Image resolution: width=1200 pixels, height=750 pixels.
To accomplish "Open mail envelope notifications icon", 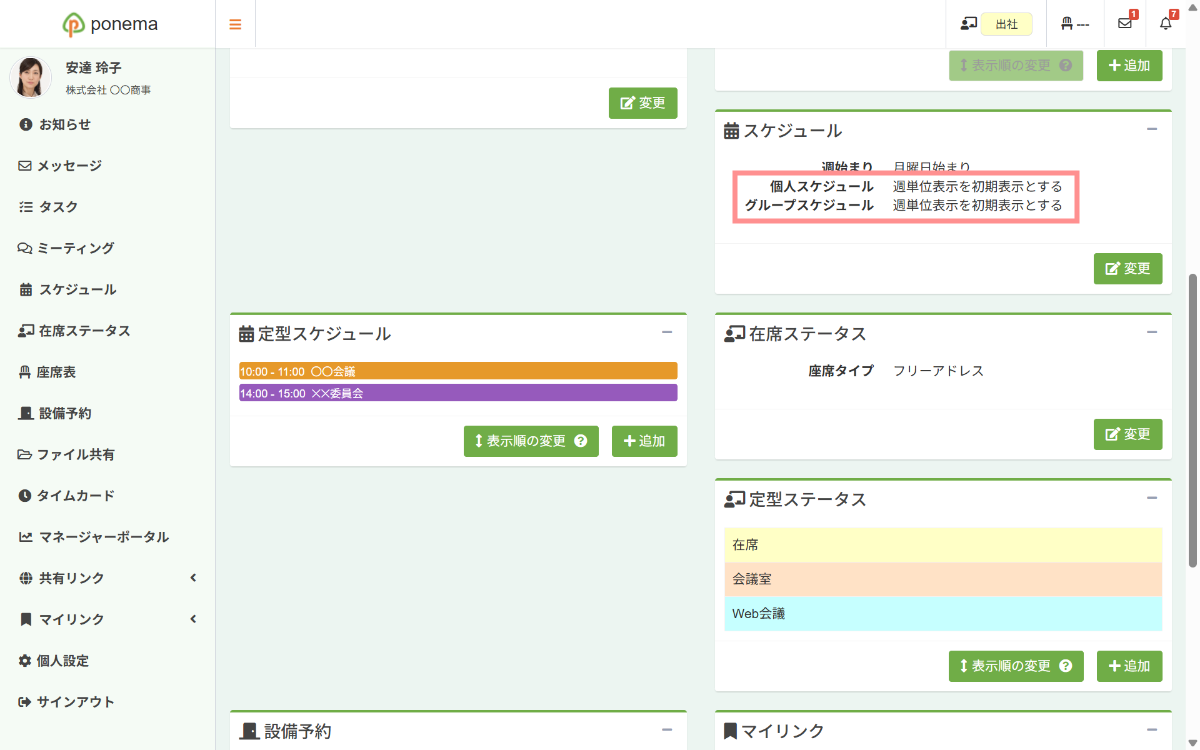I will (1125, 24).
